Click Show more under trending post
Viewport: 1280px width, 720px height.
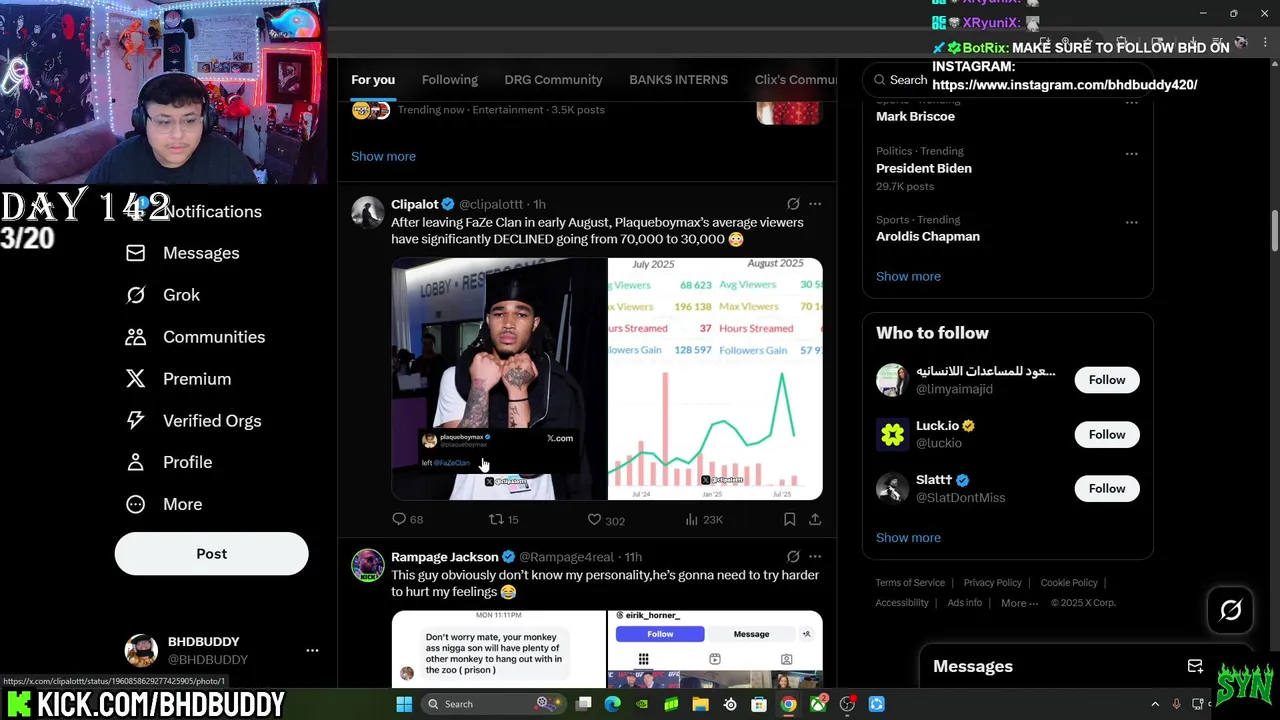383,156
